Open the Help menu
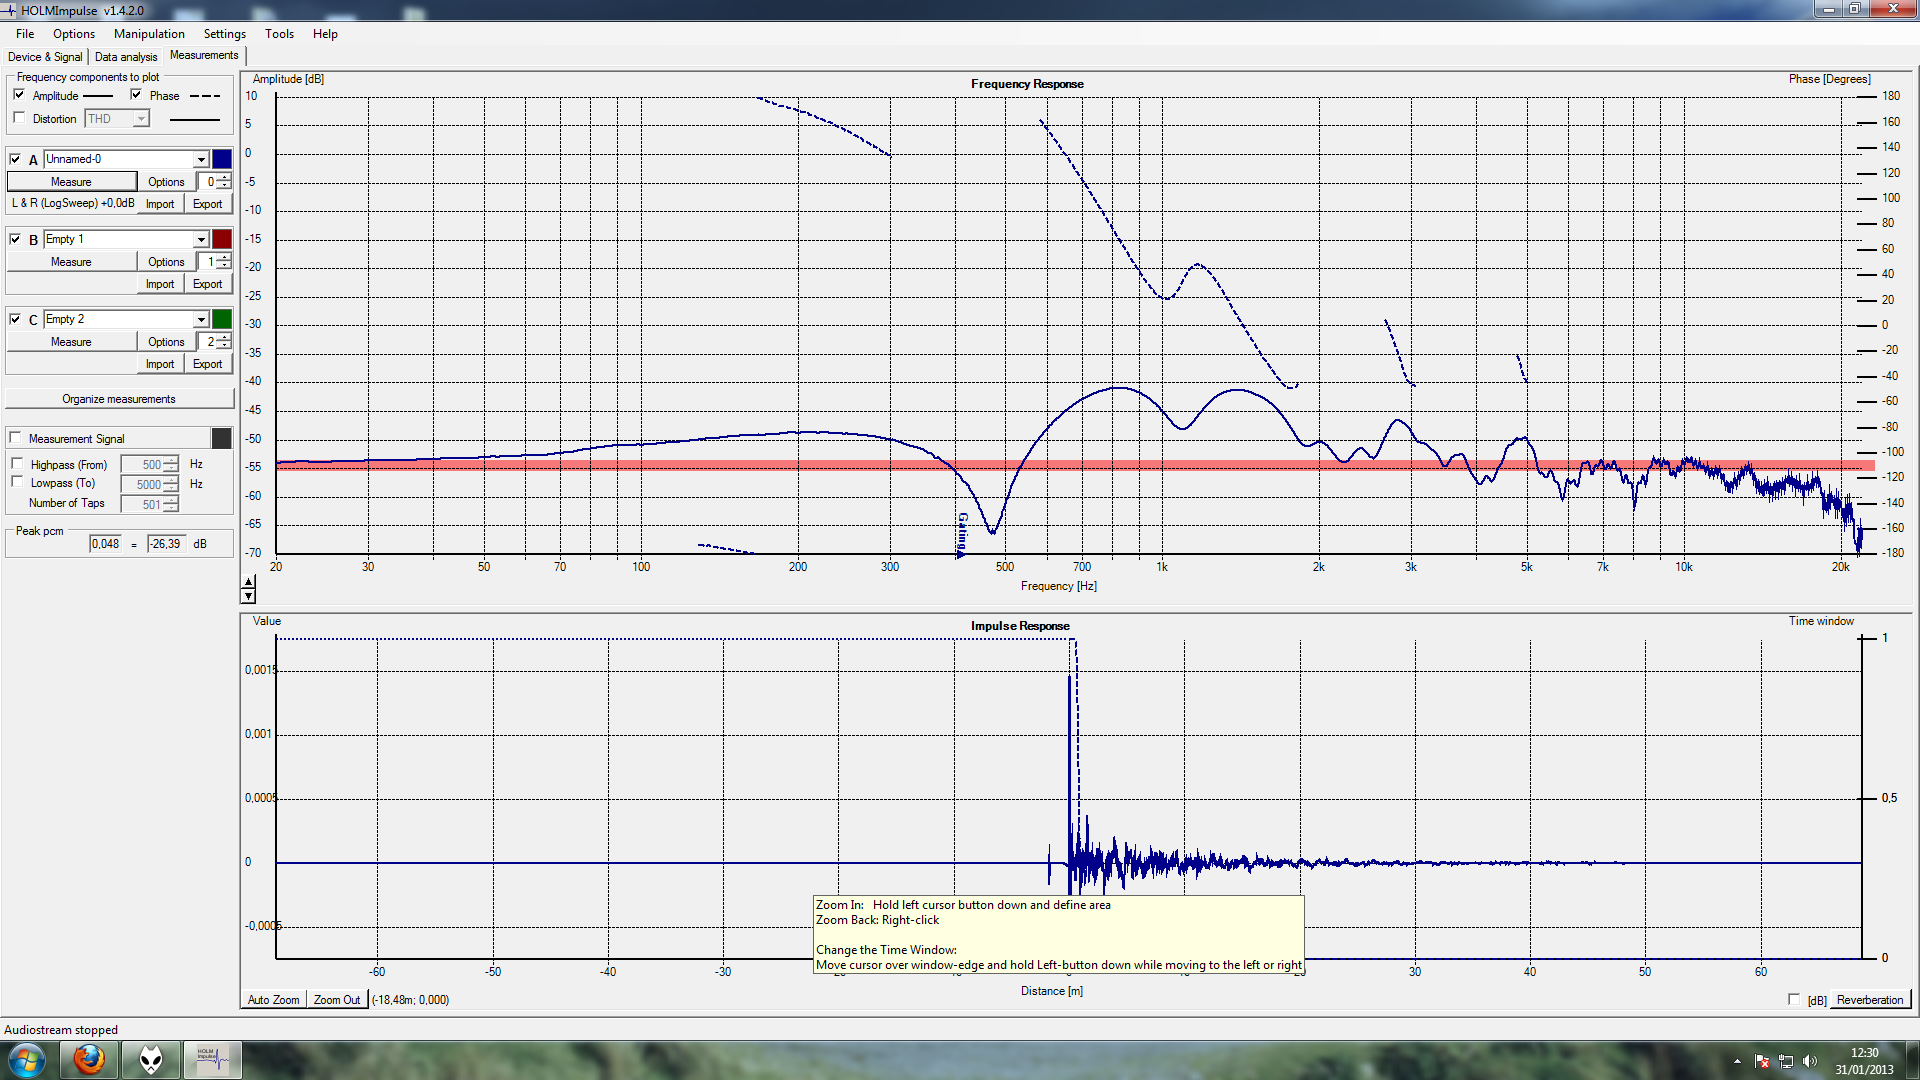 pos(325,33)
